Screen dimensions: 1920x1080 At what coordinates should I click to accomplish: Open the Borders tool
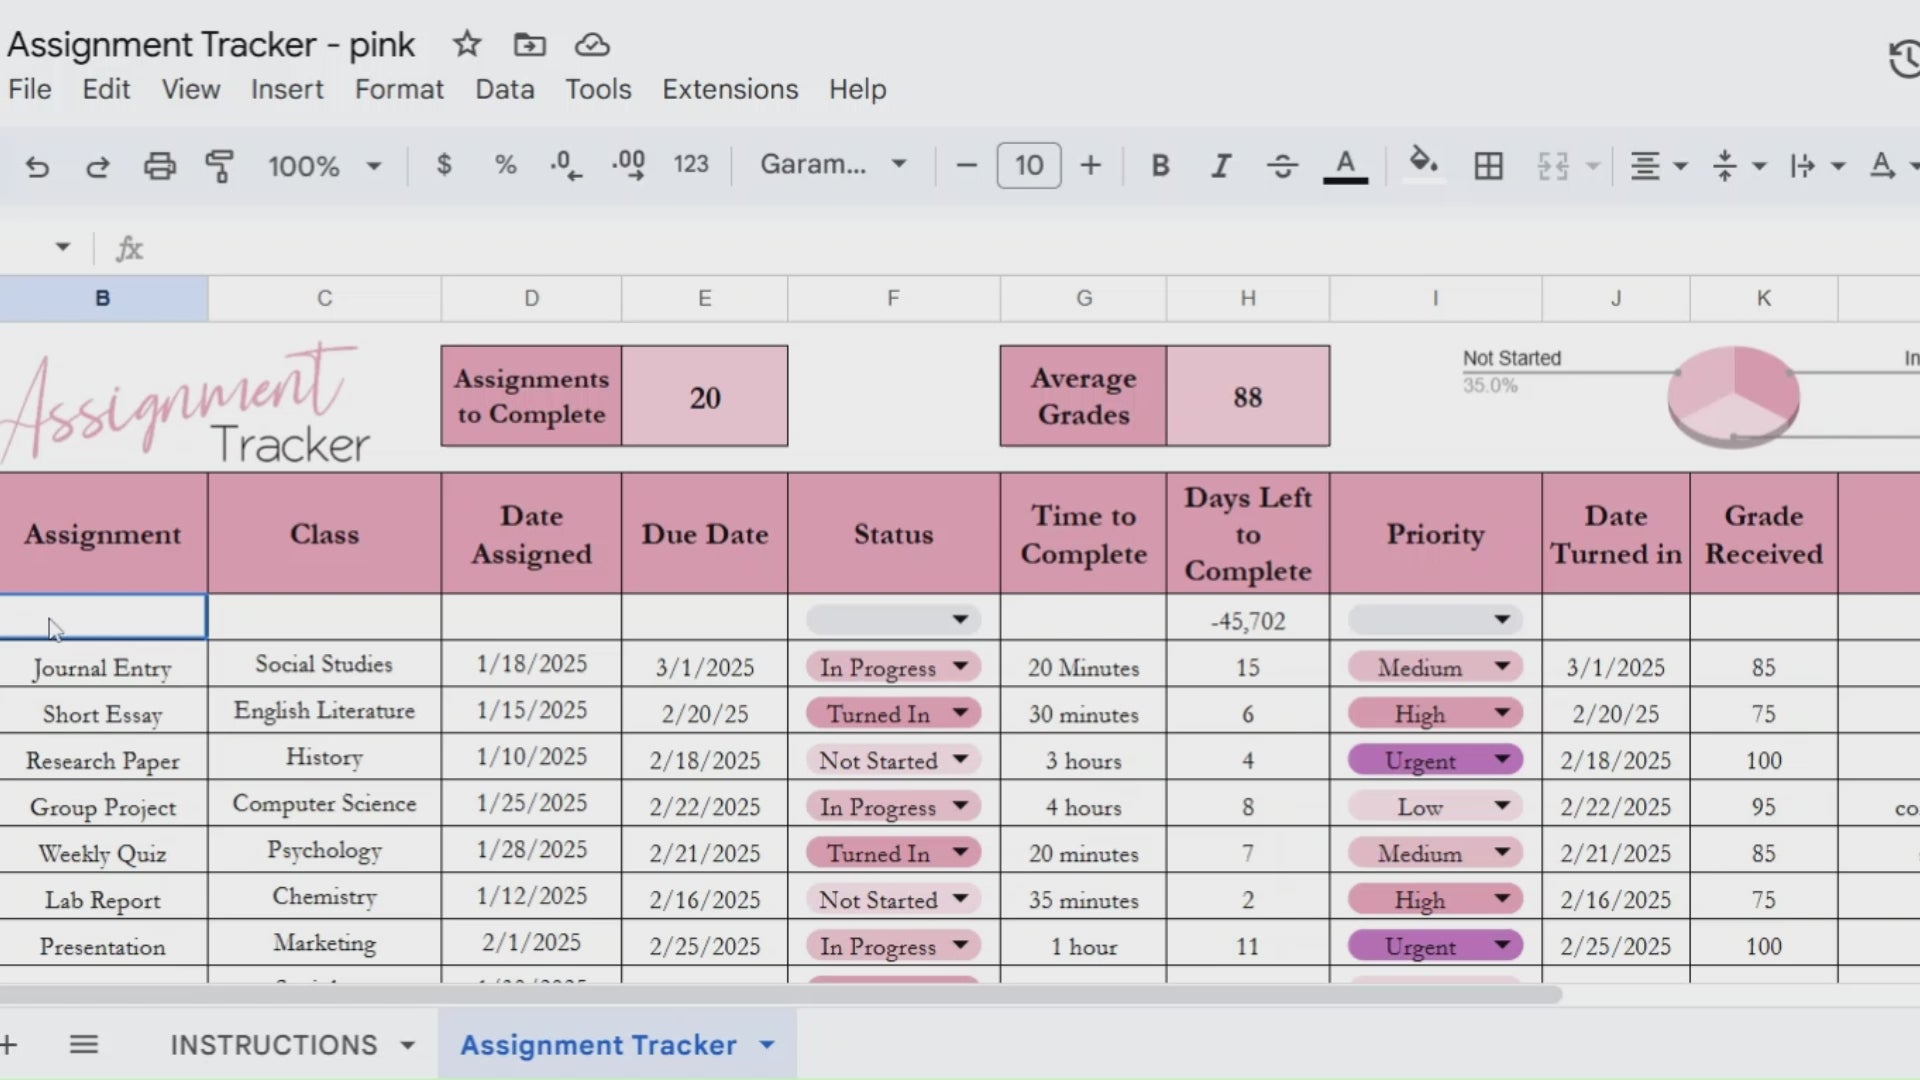1487,165
